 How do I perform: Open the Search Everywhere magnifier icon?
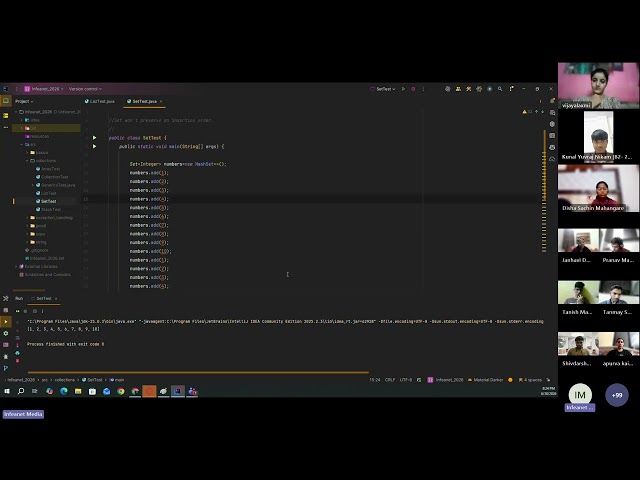click(x=500, y=89)
